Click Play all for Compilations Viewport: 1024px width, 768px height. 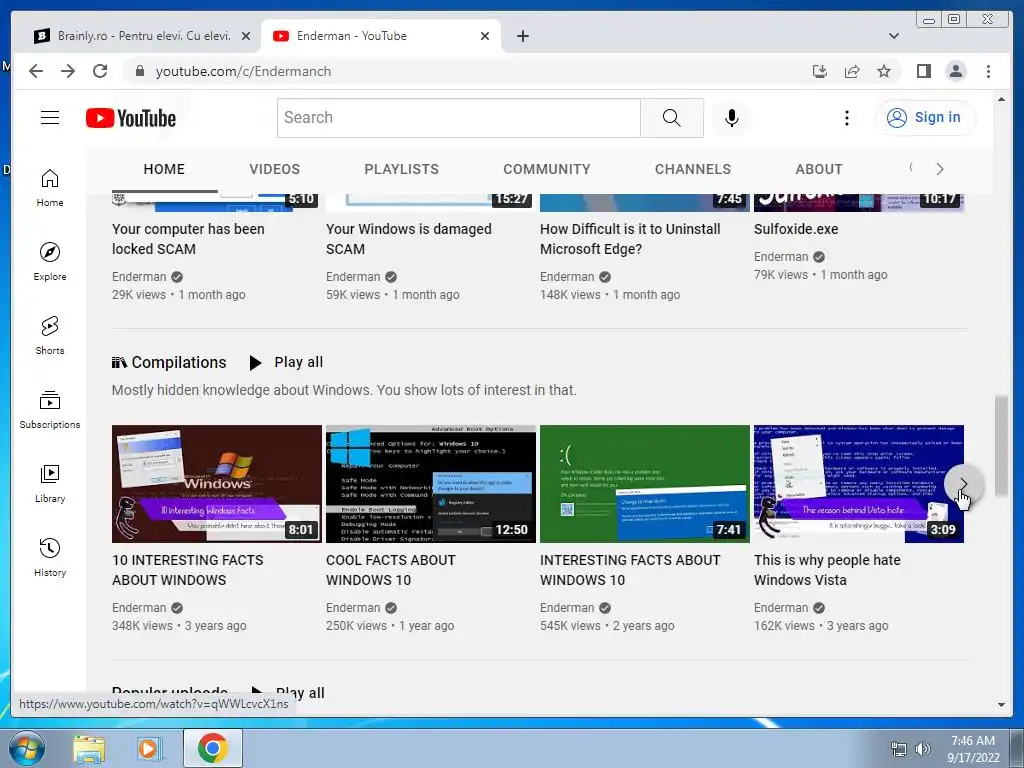point(286,362)
